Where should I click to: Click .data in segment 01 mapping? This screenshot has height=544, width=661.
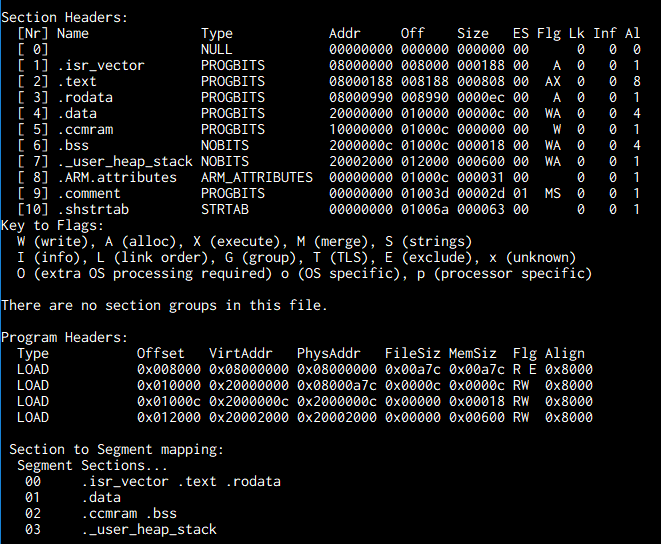click(x=101, y=498)
